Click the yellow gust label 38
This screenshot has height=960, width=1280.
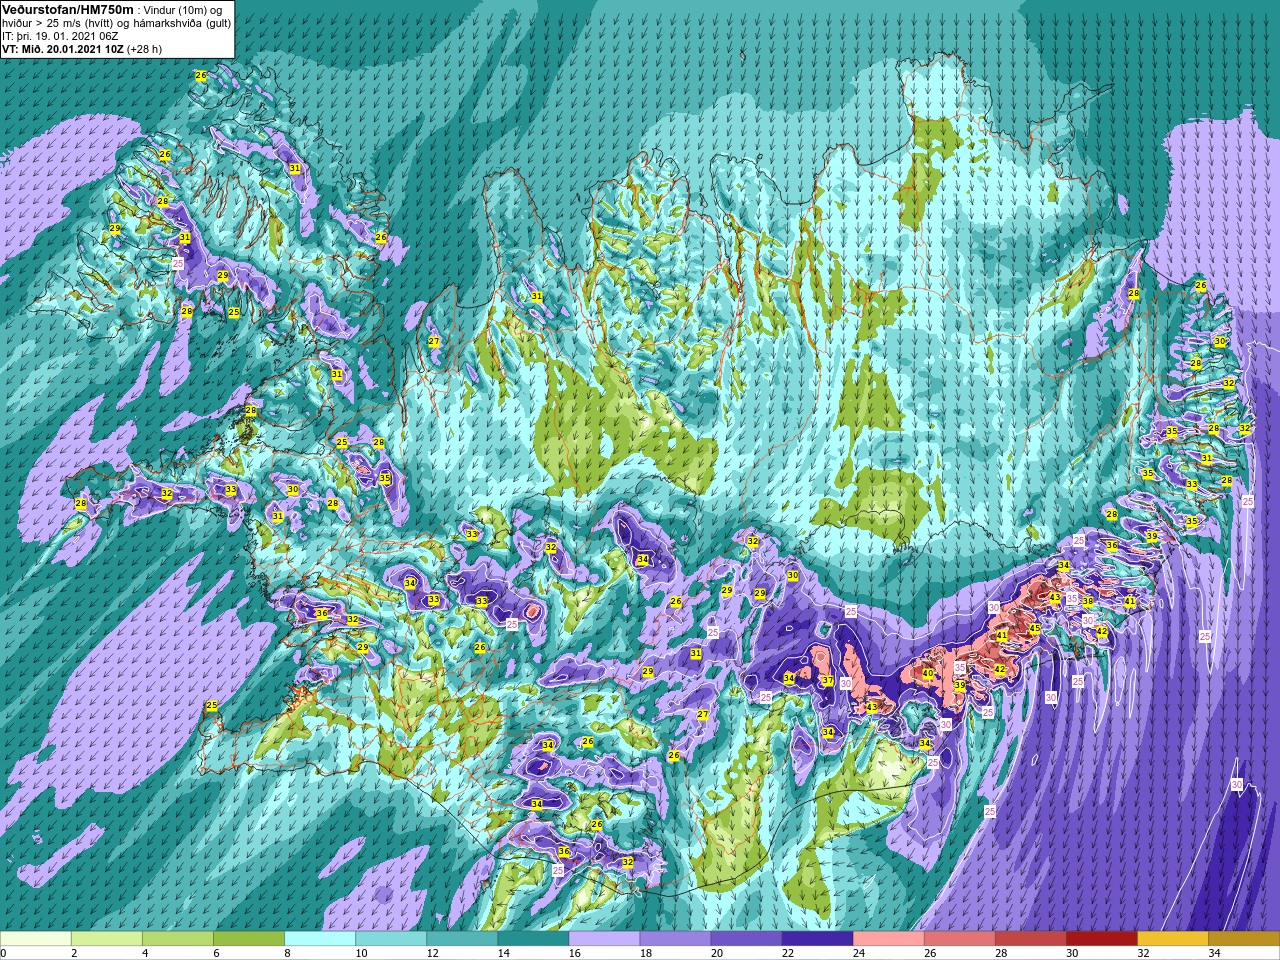pyautogui.click(x=1088, y=602)
